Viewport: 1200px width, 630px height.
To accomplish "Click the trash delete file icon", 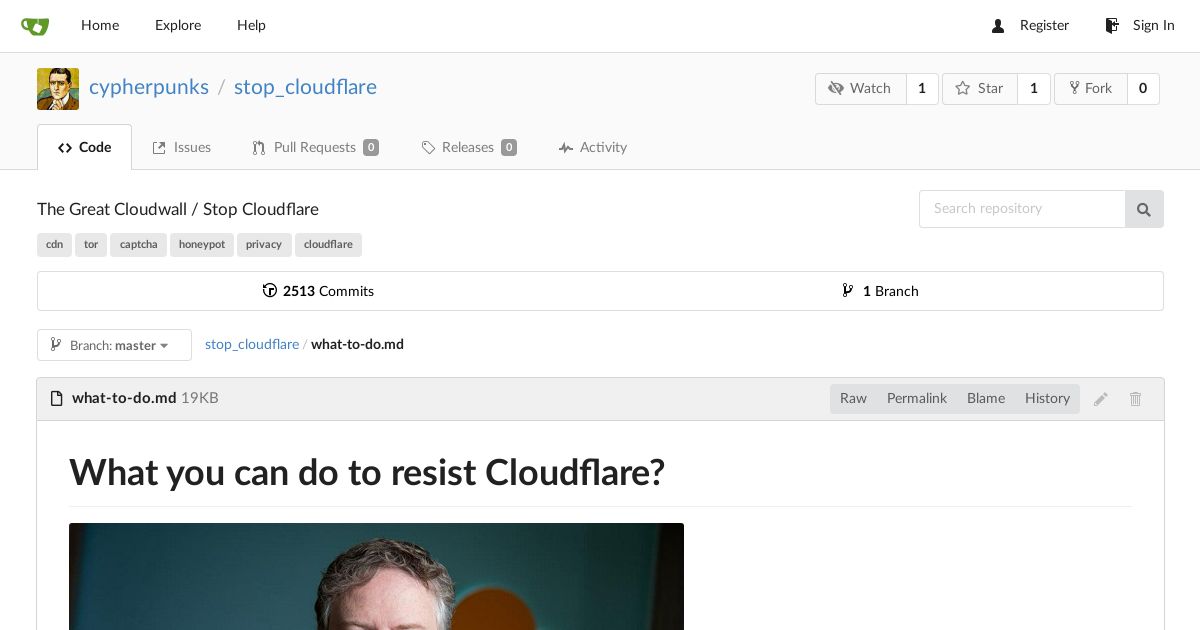I will 1136,399.
